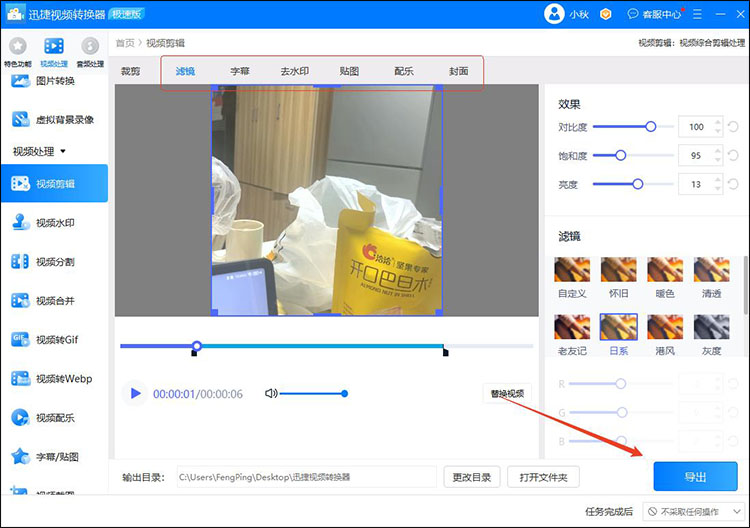Adjust the 对比度 slider handle
Screen dimensions: 750x528
point(651,127)
